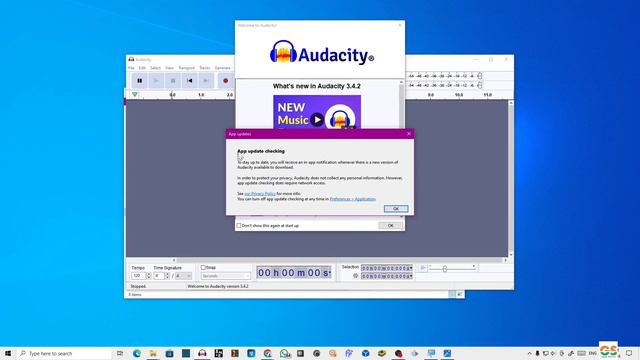Click the green playhead marker on the timeline
Image resolution: width=640 pixels, height=360 pixels.
[x=135, y=95]
